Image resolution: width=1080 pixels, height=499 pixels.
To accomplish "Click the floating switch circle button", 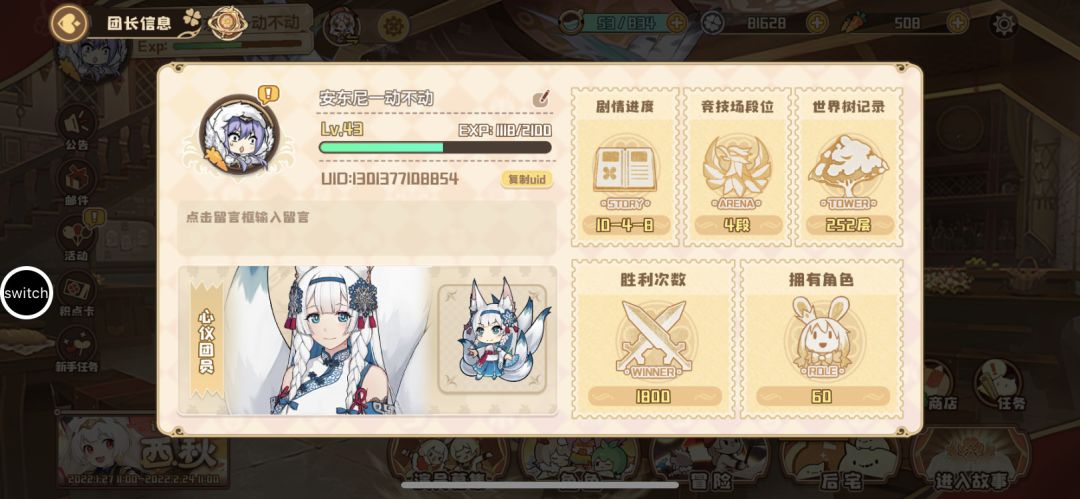I will (x=27, y=292).
